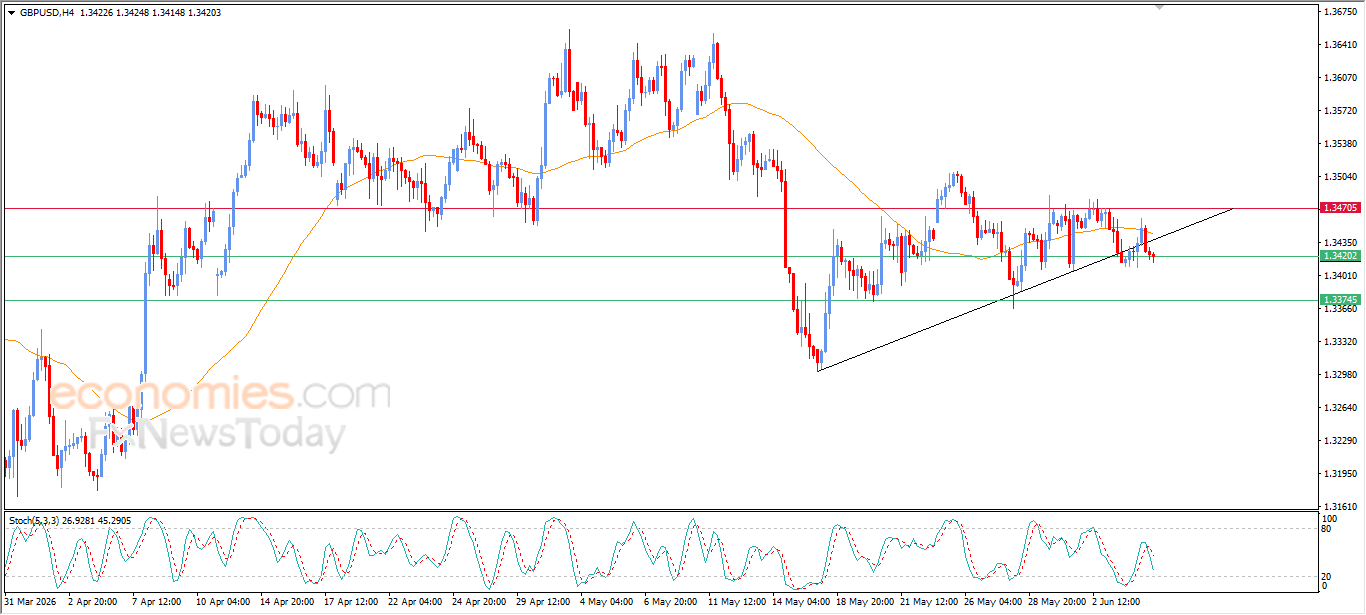1366x615 pixels.
Task: Click the 1.34350 price axis label
Action: 1341,243
